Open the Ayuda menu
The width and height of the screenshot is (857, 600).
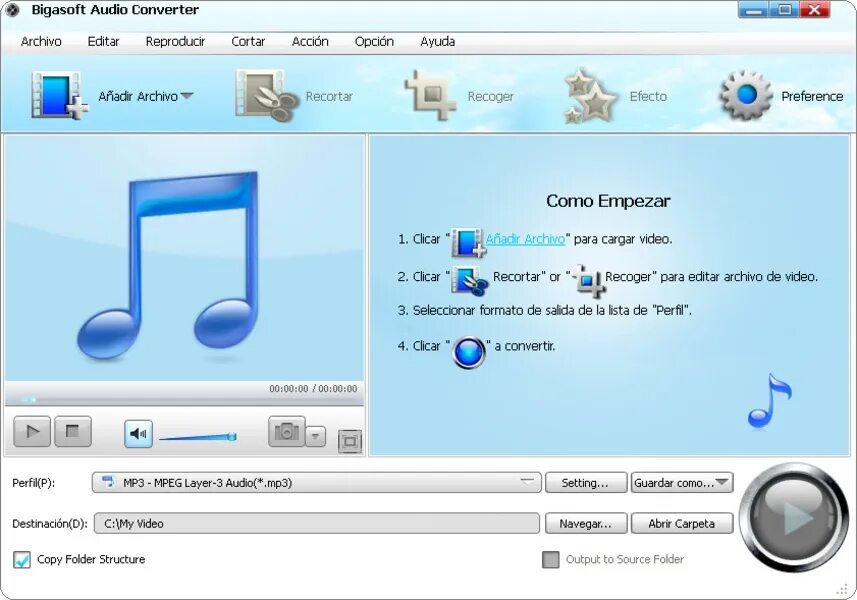(437, 42)
